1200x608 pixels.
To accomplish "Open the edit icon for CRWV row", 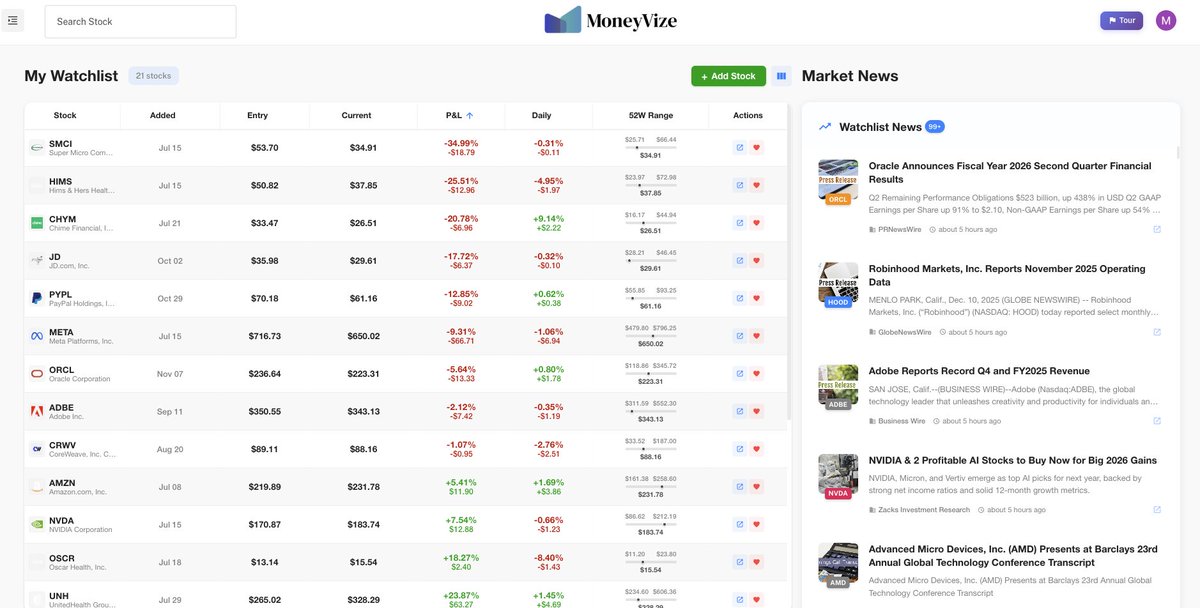I will click(x=740, y=449).
